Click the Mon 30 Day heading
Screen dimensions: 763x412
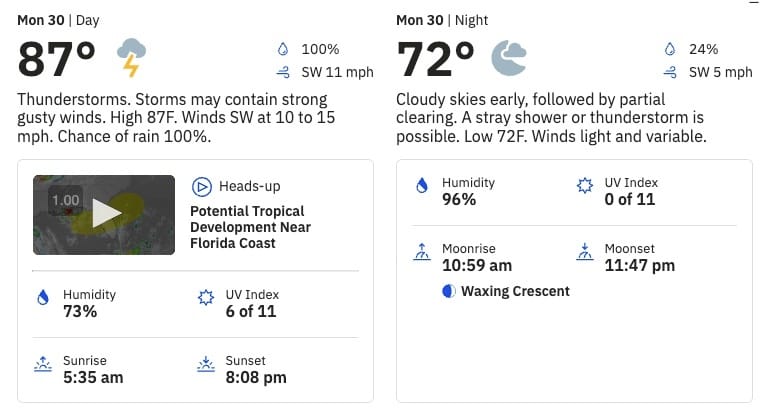58,20
